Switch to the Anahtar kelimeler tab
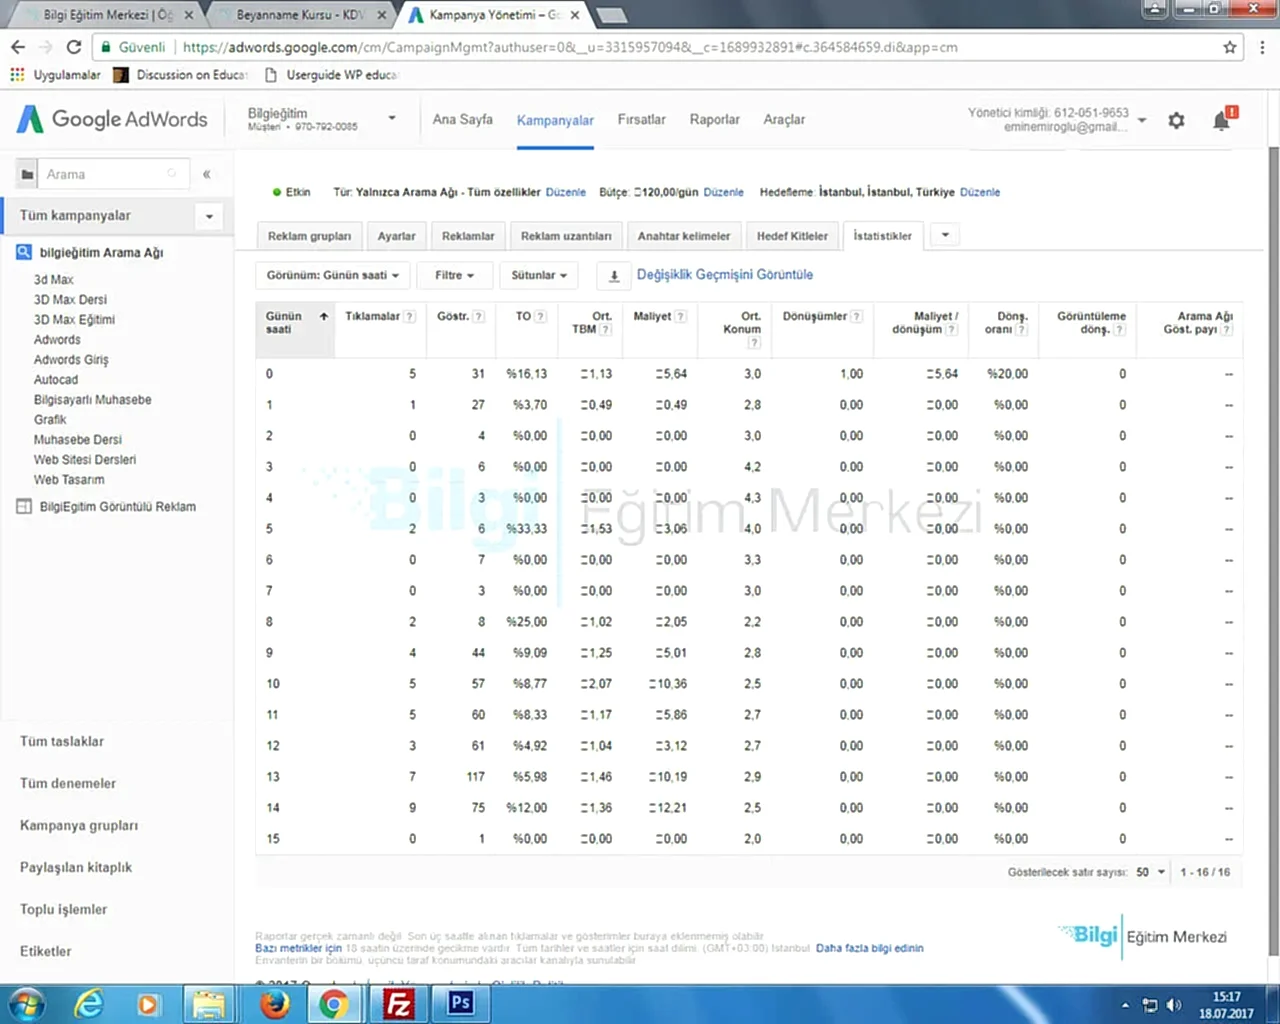Screen dimensions: 1280x1024 tap(684, 236)
